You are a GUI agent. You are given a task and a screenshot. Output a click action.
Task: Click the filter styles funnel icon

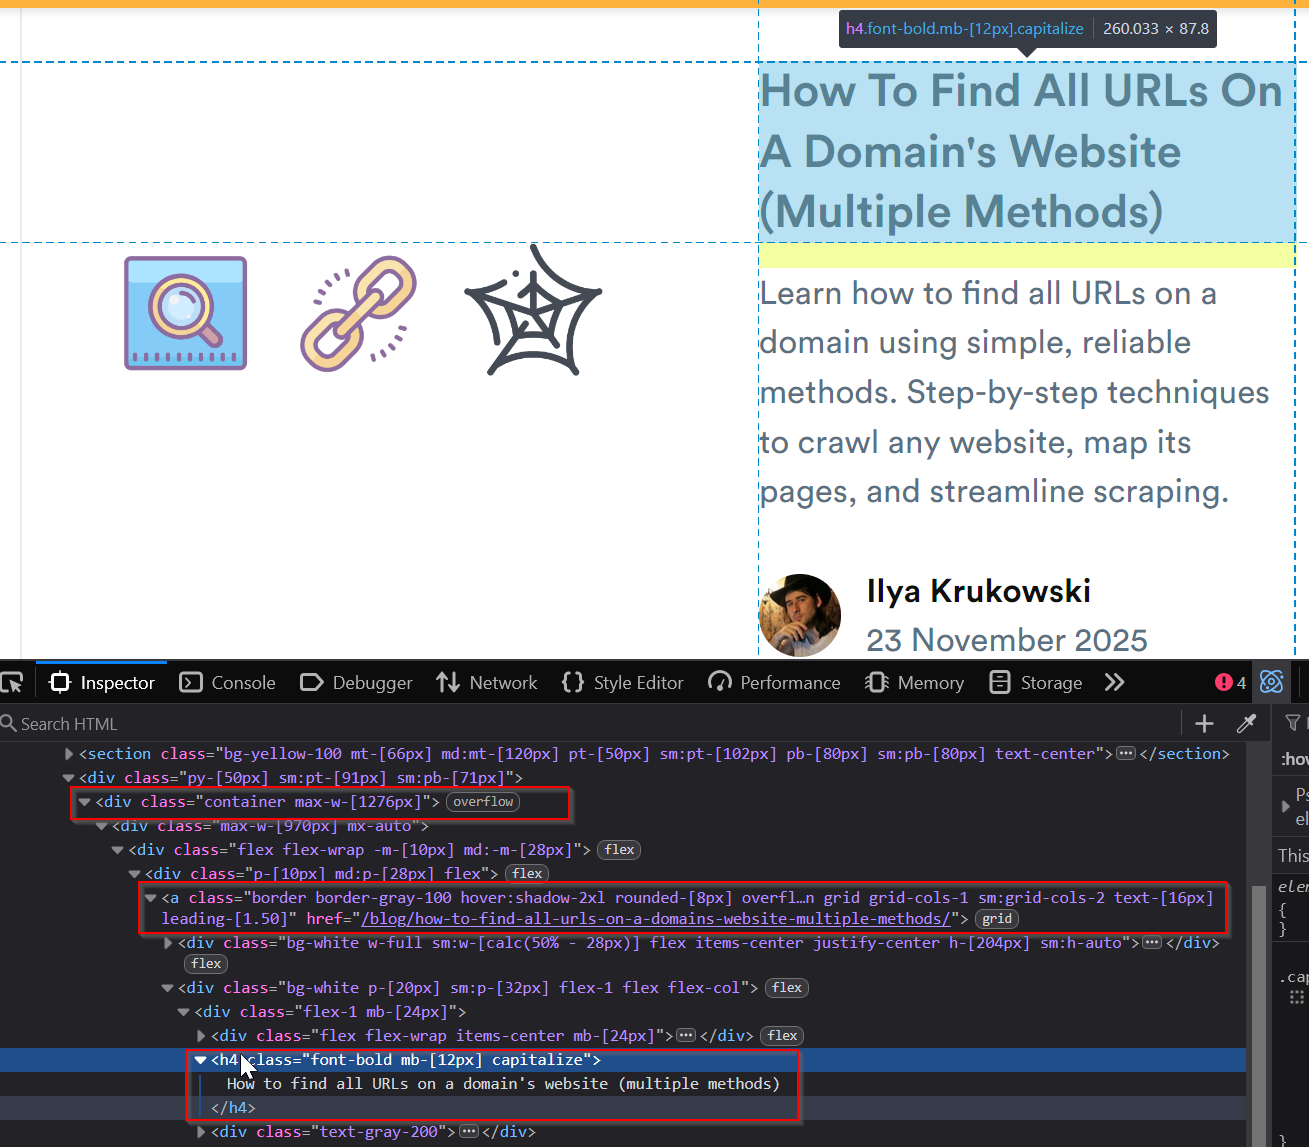pos(1292,723)
